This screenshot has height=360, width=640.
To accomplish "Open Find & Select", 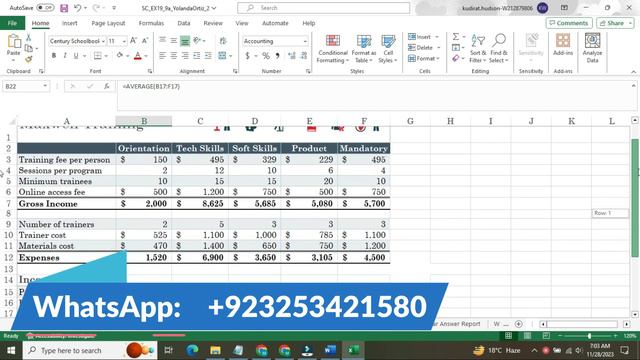I will tap(499, 49).
